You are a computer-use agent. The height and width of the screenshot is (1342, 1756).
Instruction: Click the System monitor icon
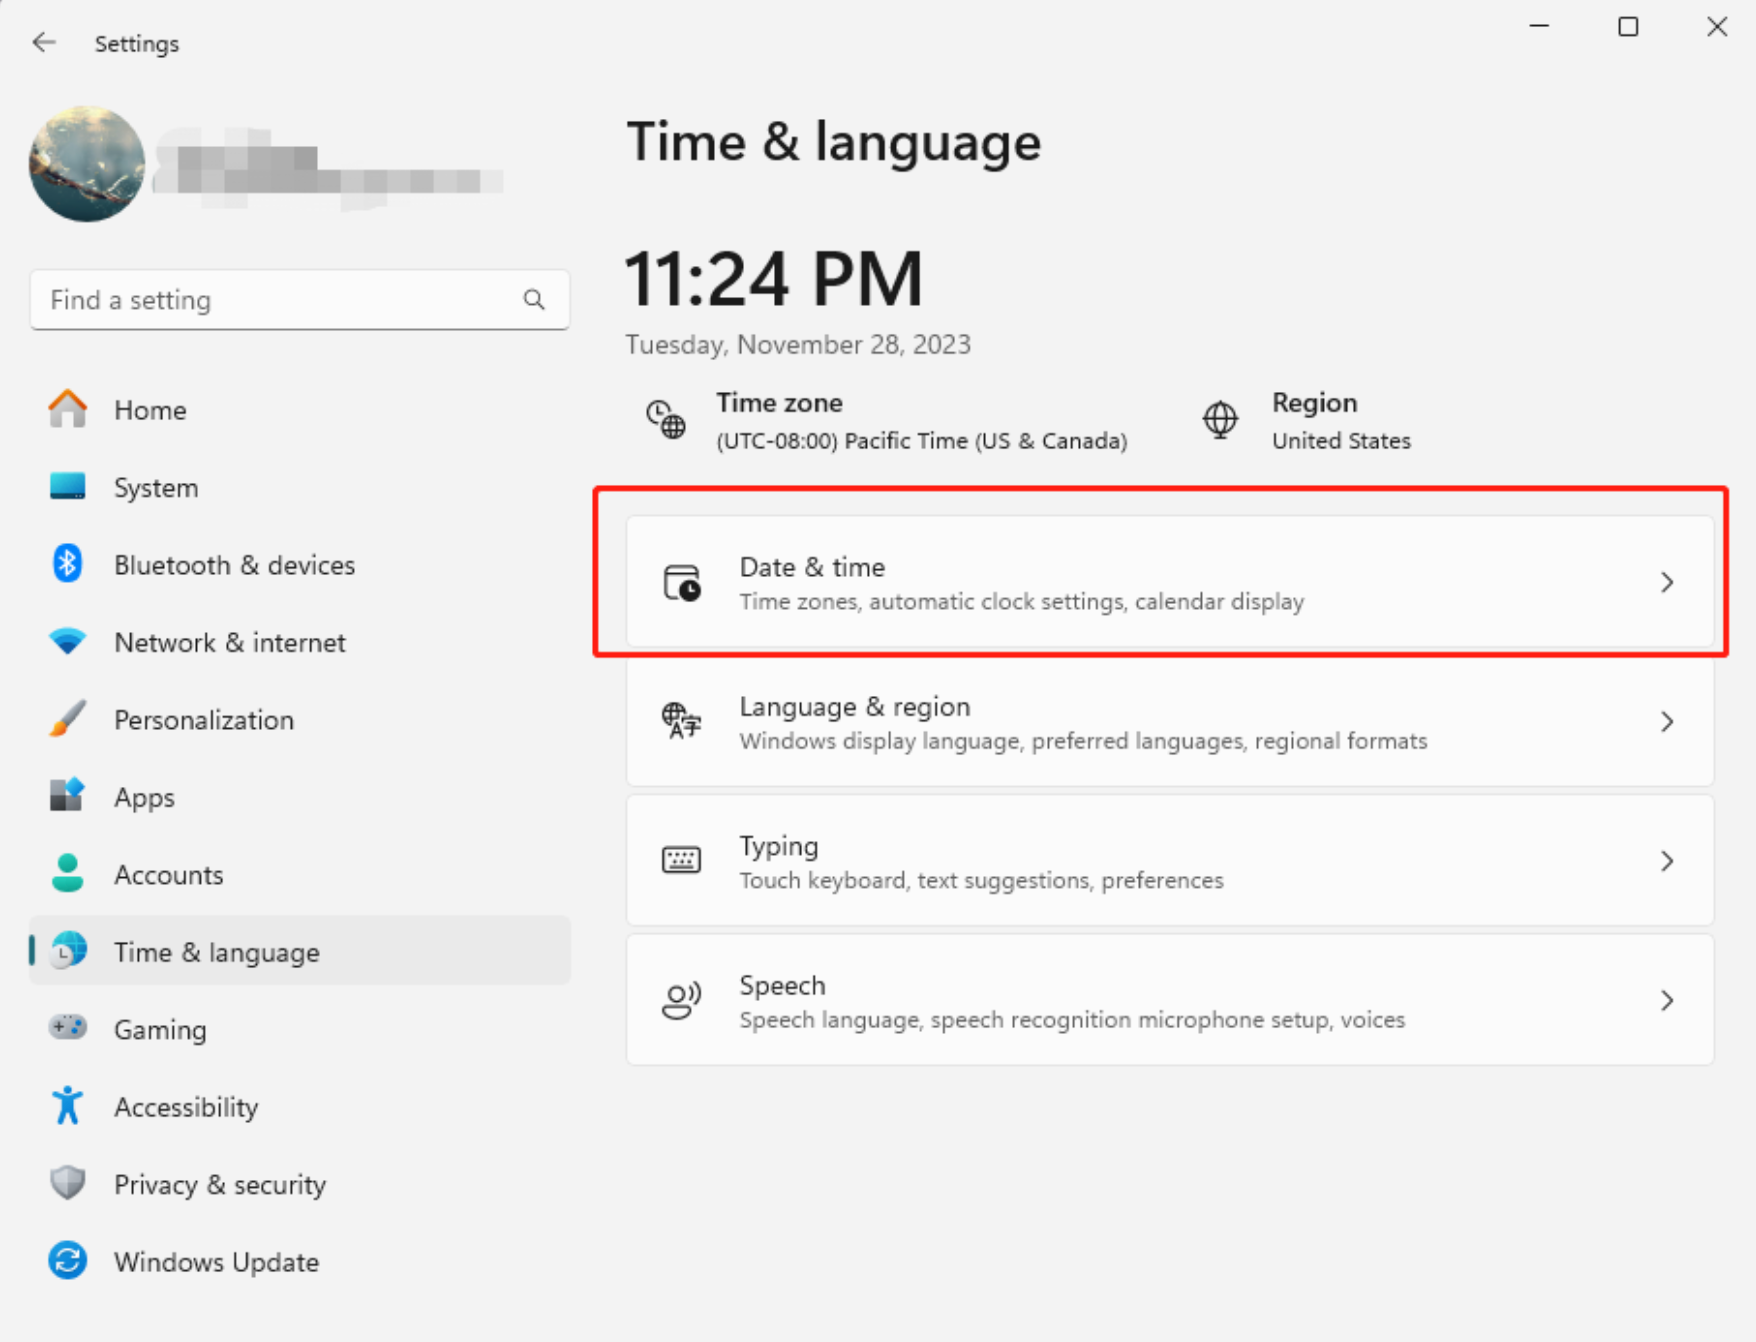[68, 487]
